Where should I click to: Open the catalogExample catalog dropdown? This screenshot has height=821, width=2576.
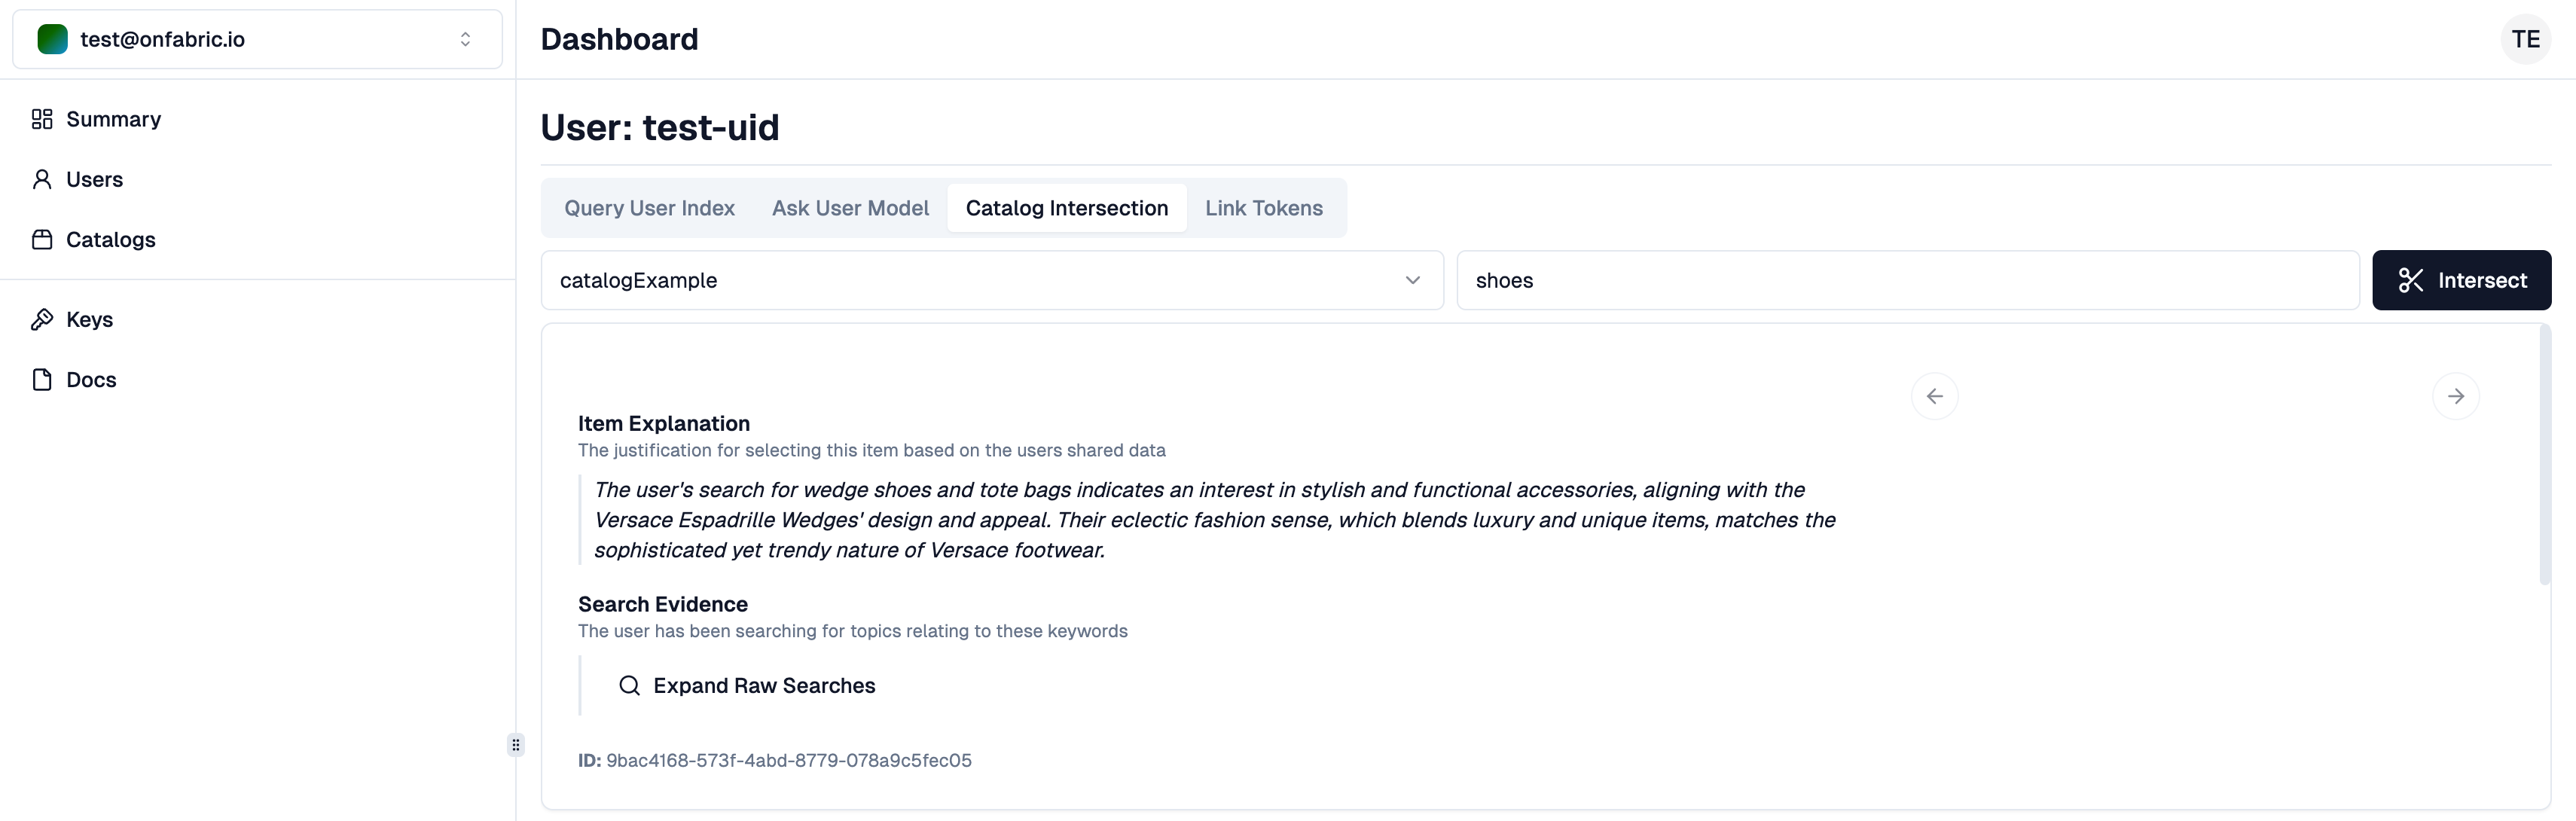[991, 280]
